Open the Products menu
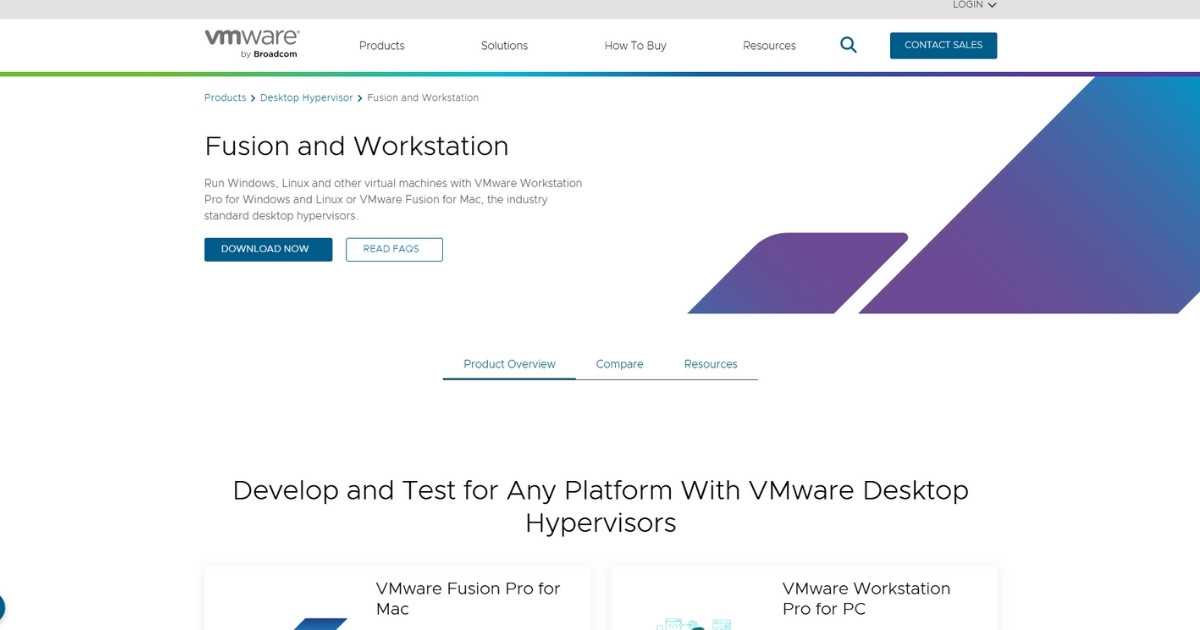This screenshot has width=1200, height=630. pos(382,46)
